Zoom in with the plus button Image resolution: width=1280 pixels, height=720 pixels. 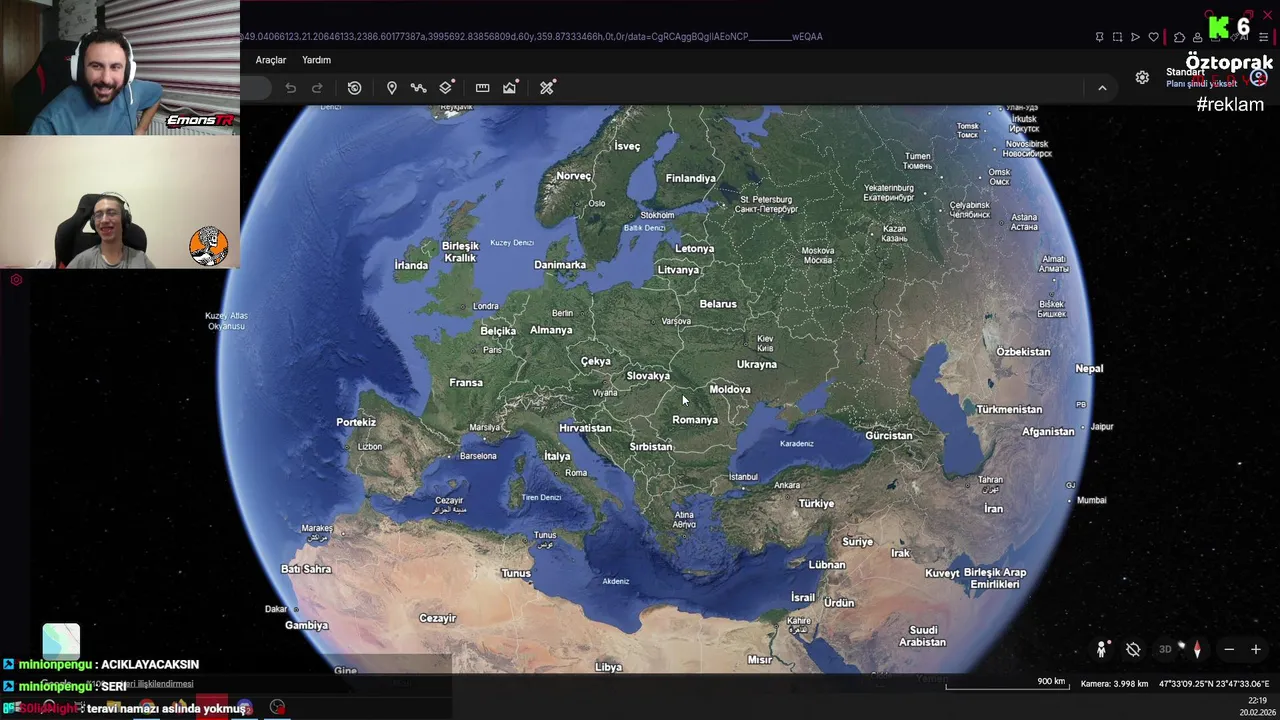1256,650
